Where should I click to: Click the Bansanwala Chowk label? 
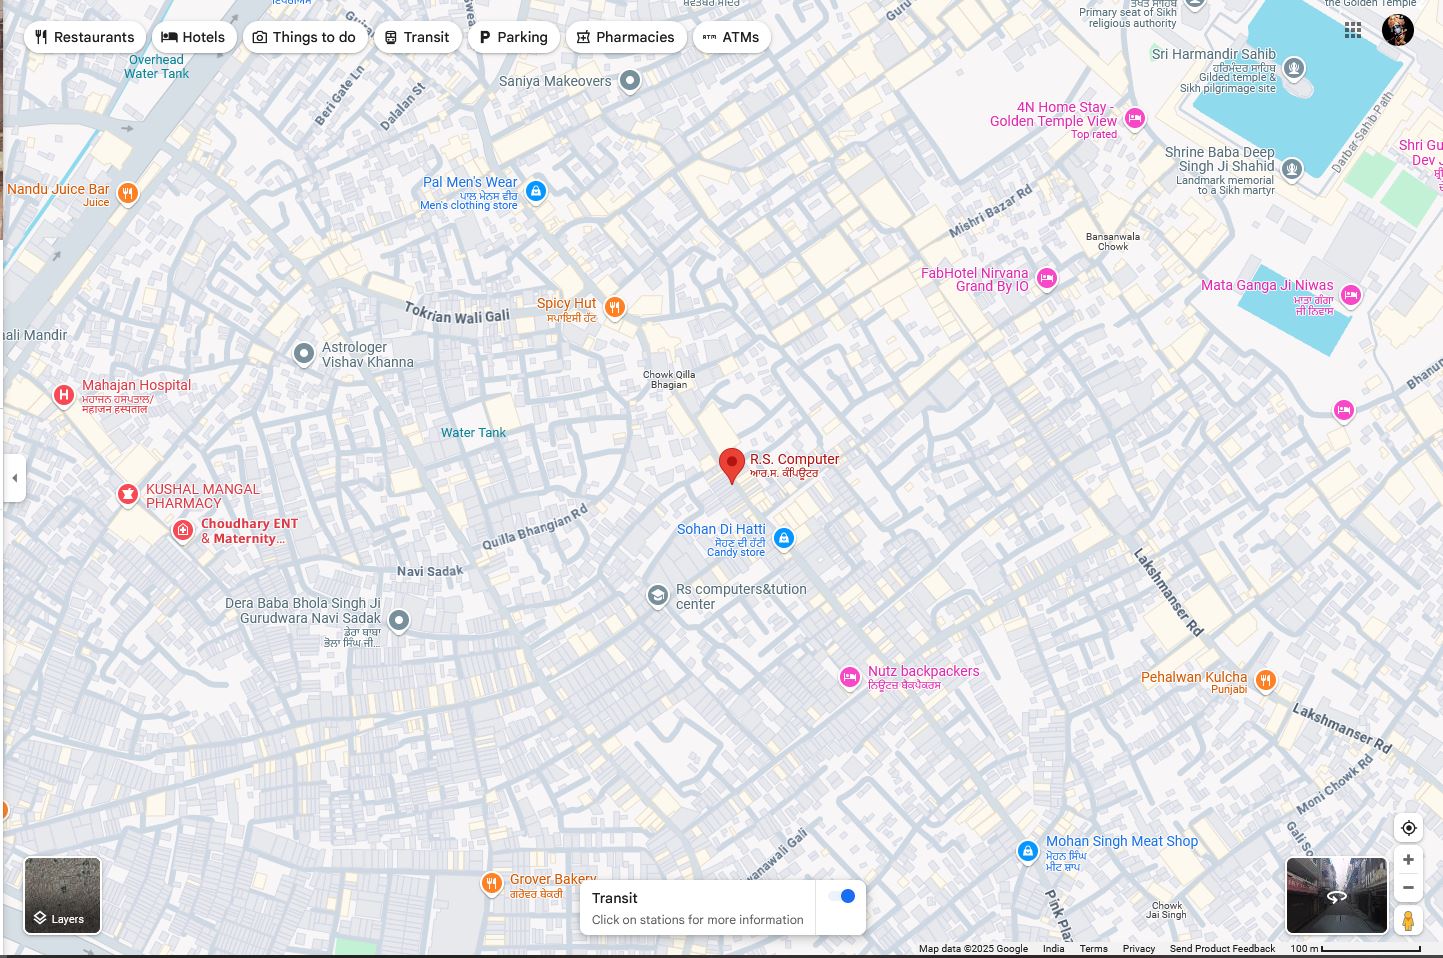(1113, 242)
